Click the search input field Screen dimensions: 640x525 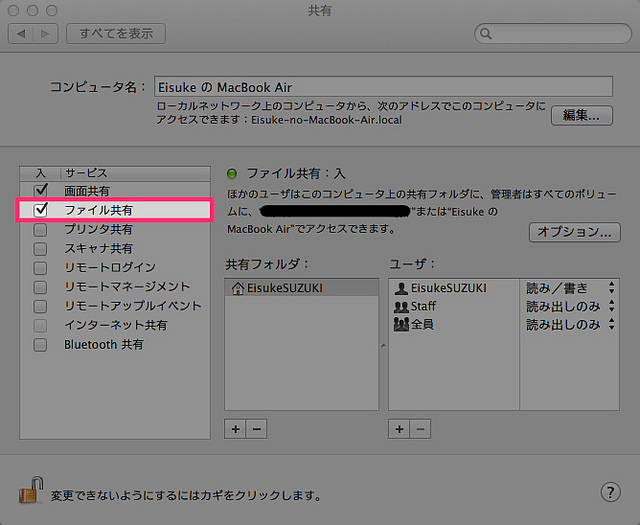pos(553,33)
